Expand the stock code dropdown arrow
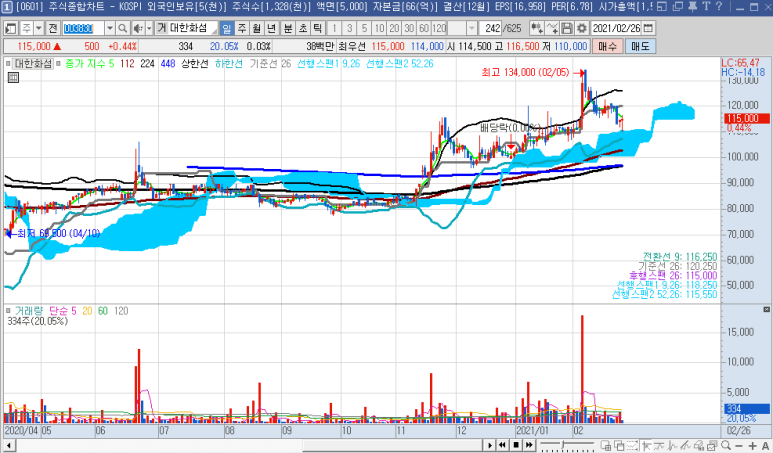Viewport: 773px width, 453px height. [112, 28]
